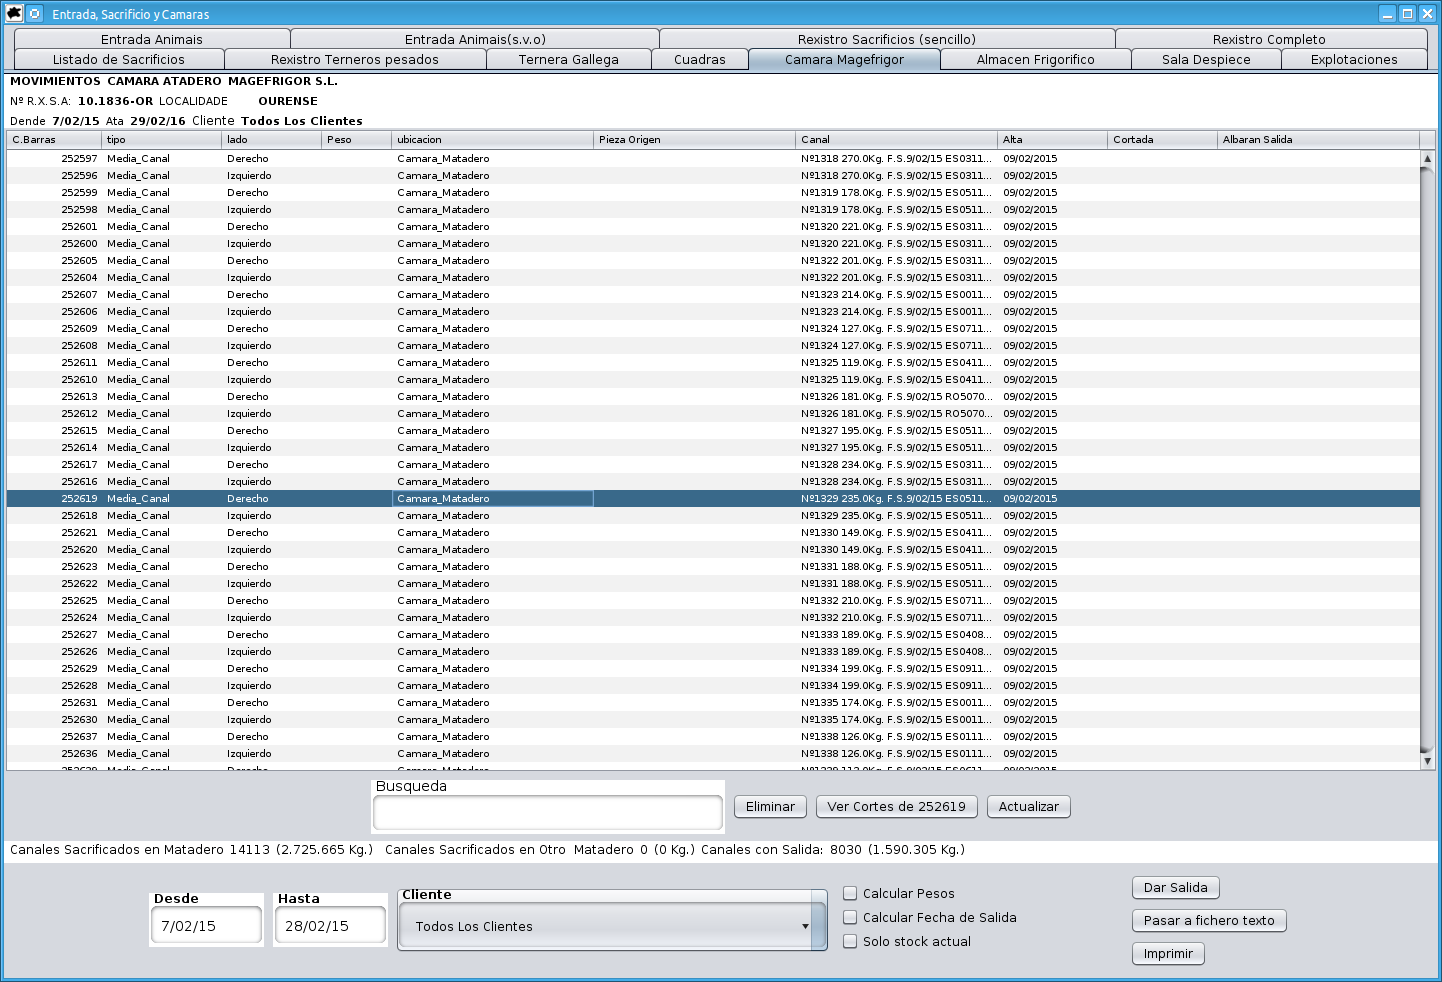Select row with barcode 252615
The image size is (1442, 982).
(713, 430)
